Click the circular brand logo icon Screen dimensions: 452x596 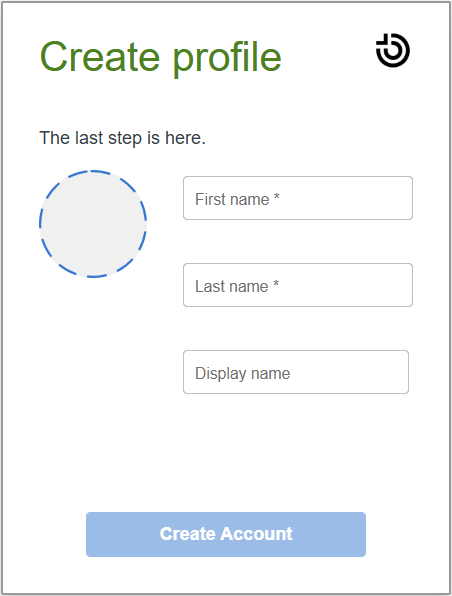pyautogui.click(x=393, y=50)
